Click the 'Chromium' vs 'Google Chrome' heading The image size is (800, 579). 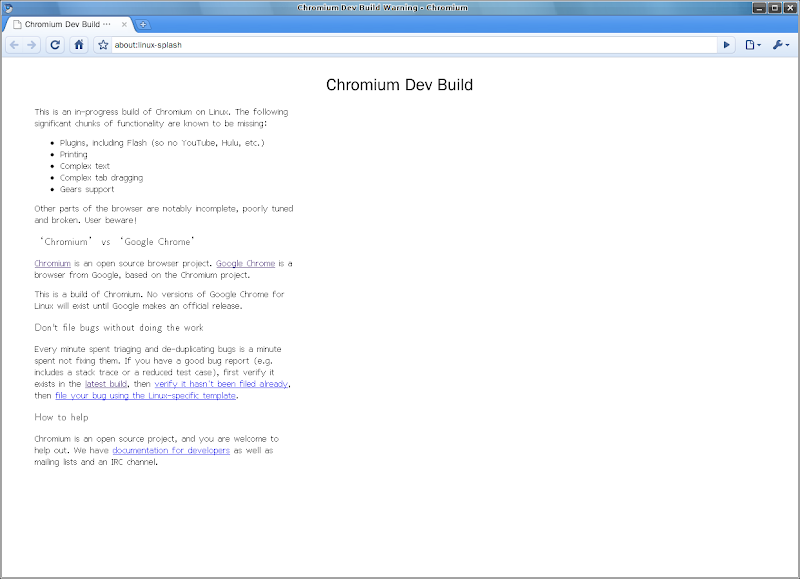point(117,241)
